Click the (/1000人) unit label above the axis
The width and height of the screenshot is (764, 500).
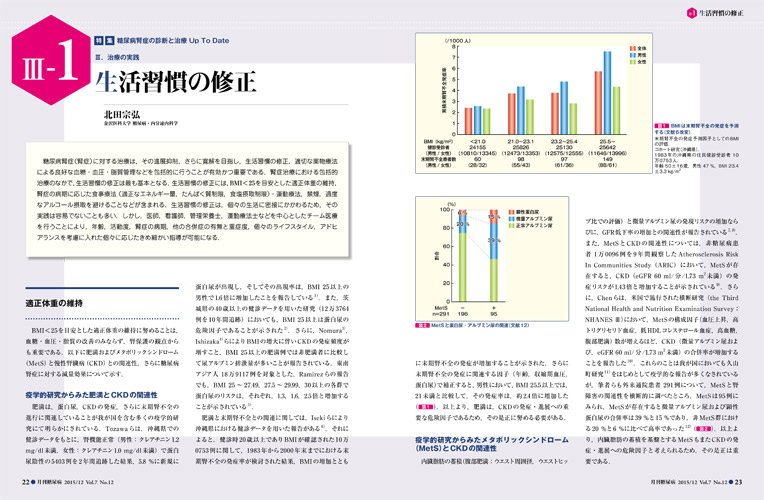[457, 40]
